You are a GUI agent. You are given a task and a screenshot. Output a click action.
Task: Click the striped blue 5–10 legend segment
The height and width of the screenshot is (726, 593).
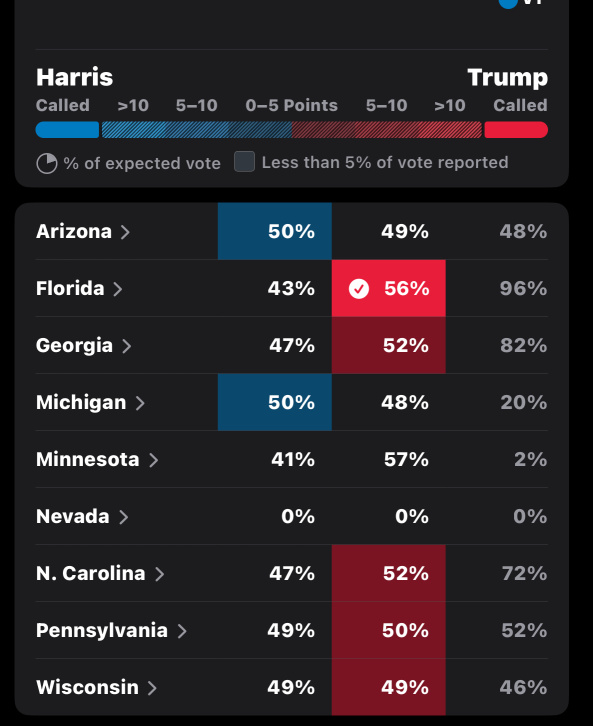(x=196, y=130)
